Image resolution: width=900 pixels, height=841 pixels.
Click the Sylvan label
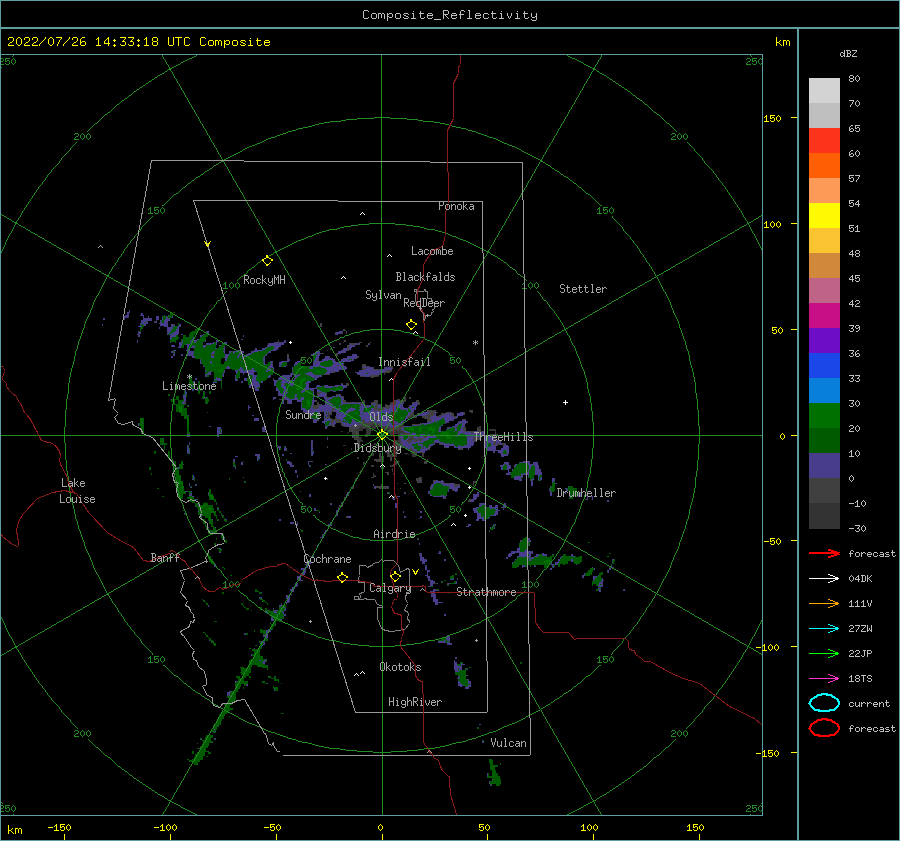coord(383,294)
